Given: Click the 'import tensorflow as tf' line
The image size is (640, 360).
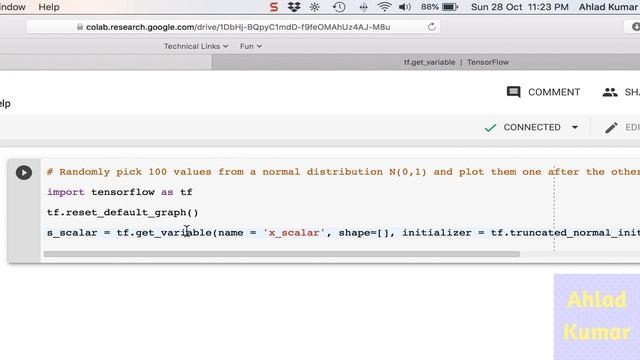Looking at the screenshot, I should pos(120,192).
